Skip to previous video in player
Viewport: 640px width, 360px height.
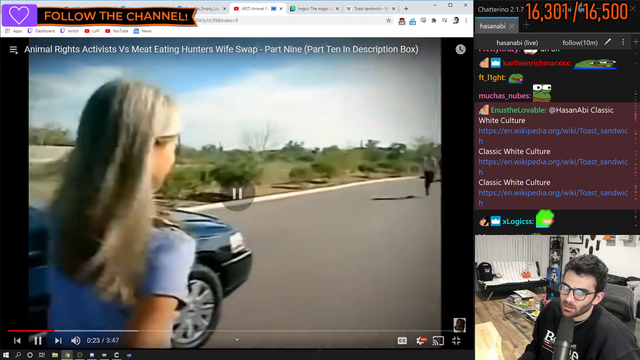tap(17, 340)
